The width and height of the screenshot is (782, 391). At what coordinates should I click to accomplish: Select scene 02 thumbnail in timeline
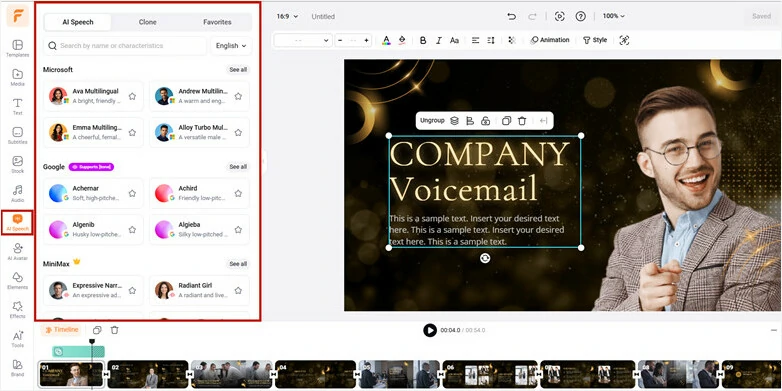coord(148,375)
